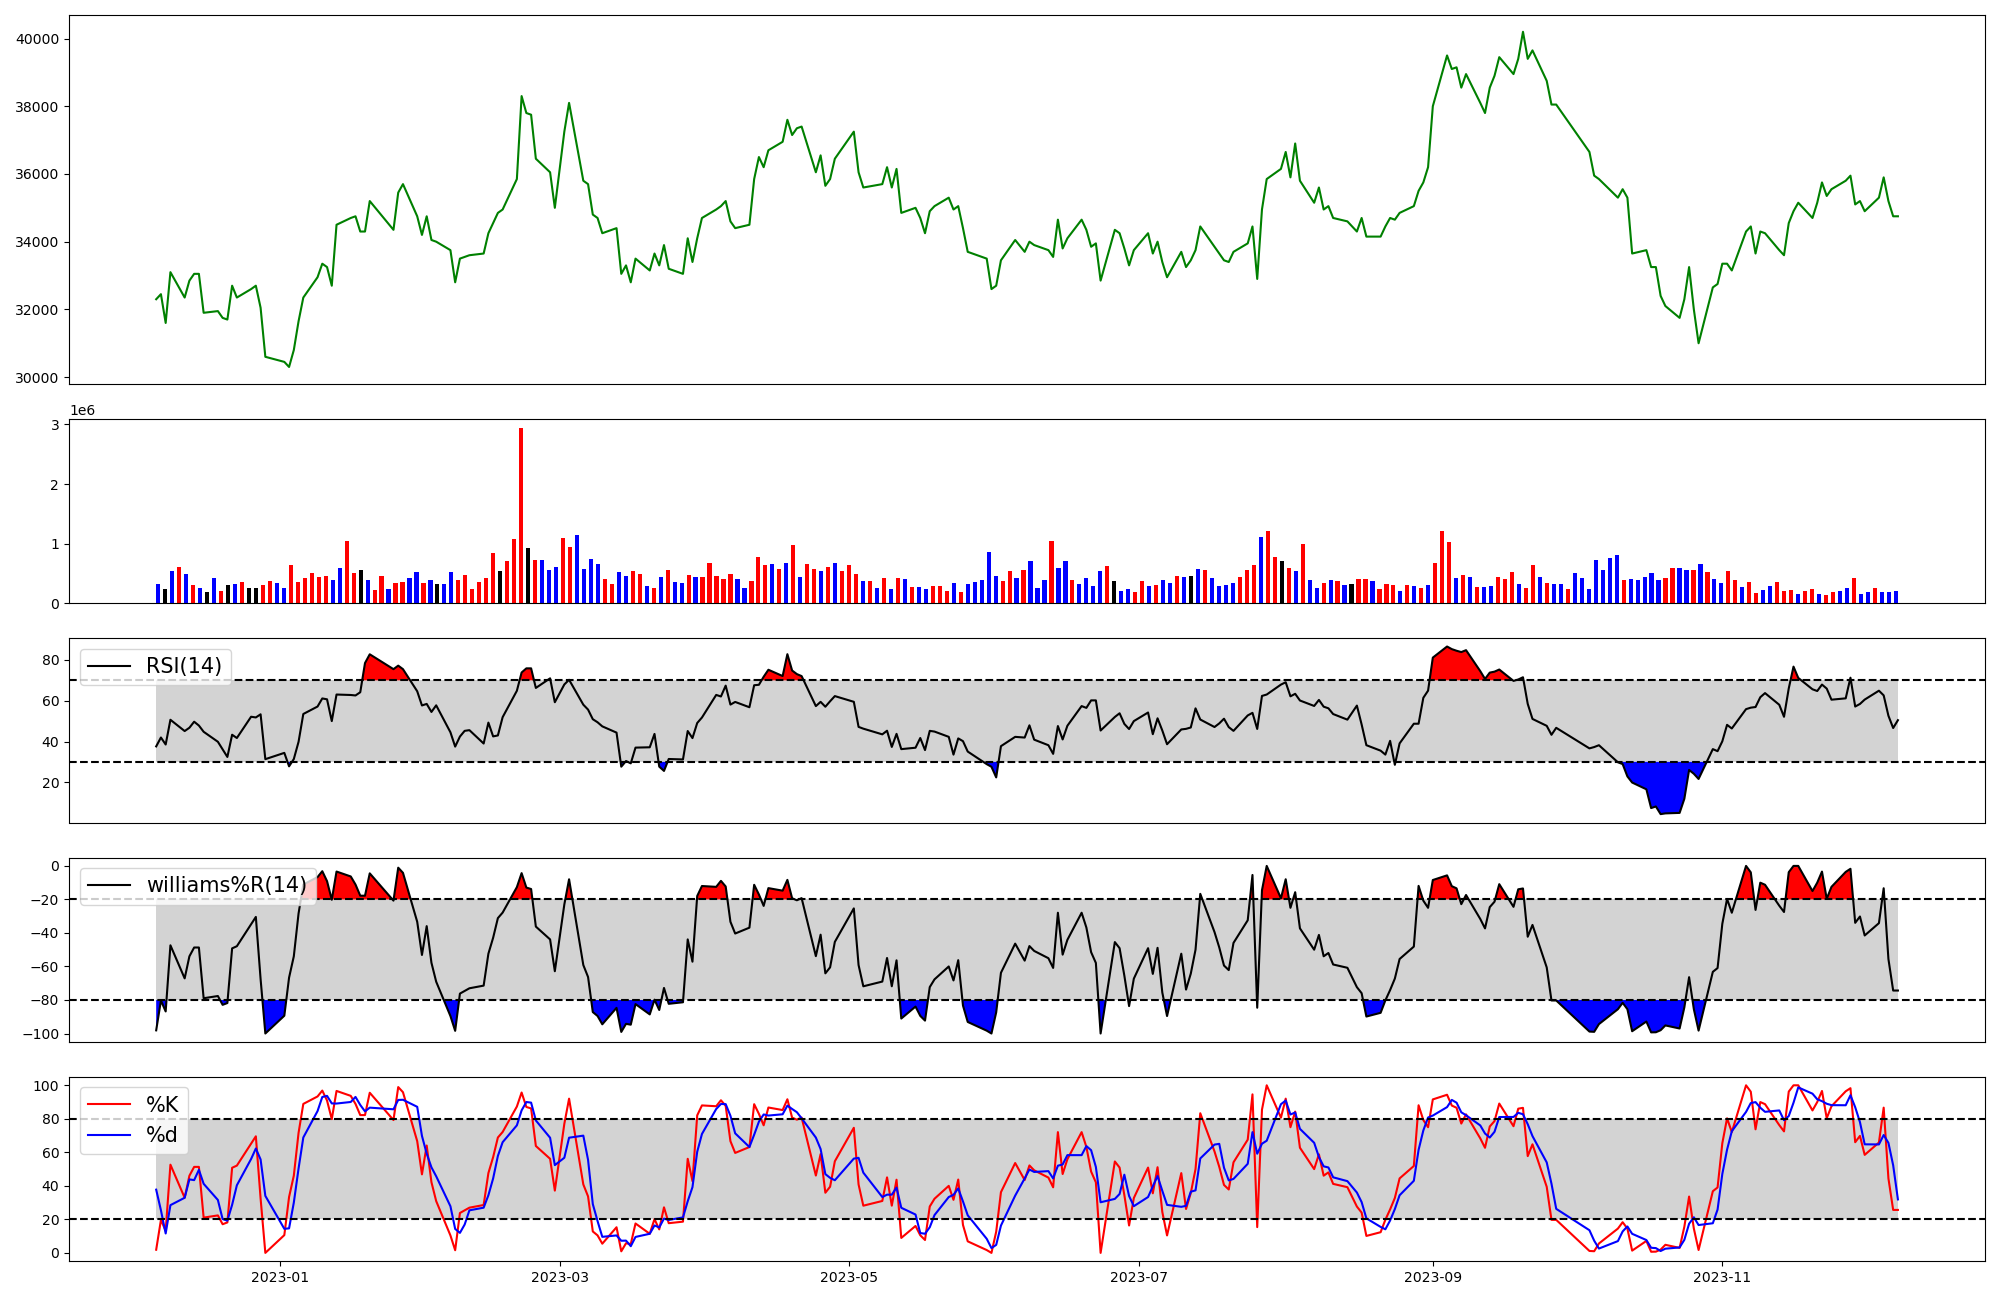Click the 2023-03 x-axis date label
2000x1300 pixels.
(560, 1277)
